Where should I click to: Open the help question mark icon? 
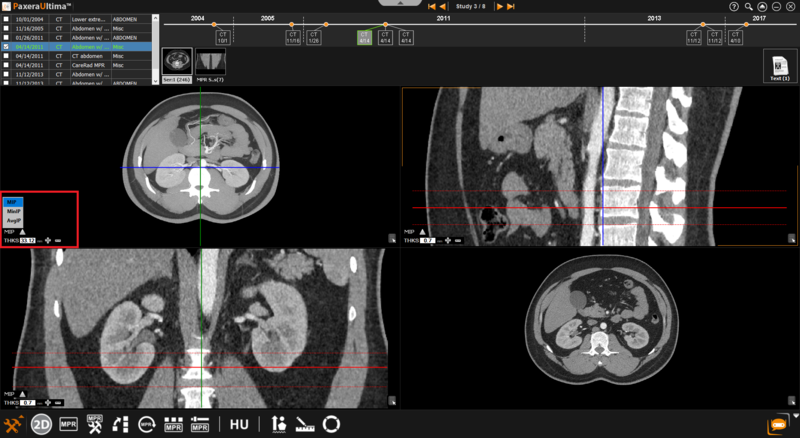tap(734, 6)
